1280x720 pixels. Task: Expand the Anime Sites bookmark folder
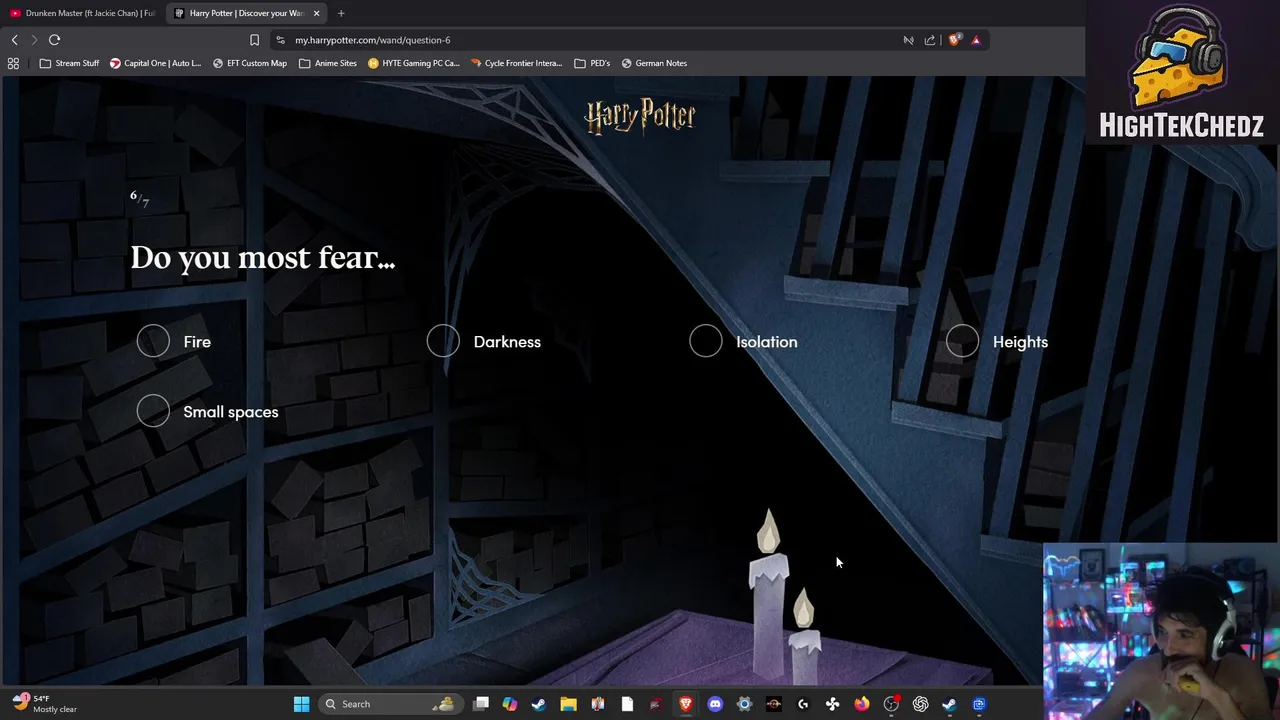click(327, 63)
